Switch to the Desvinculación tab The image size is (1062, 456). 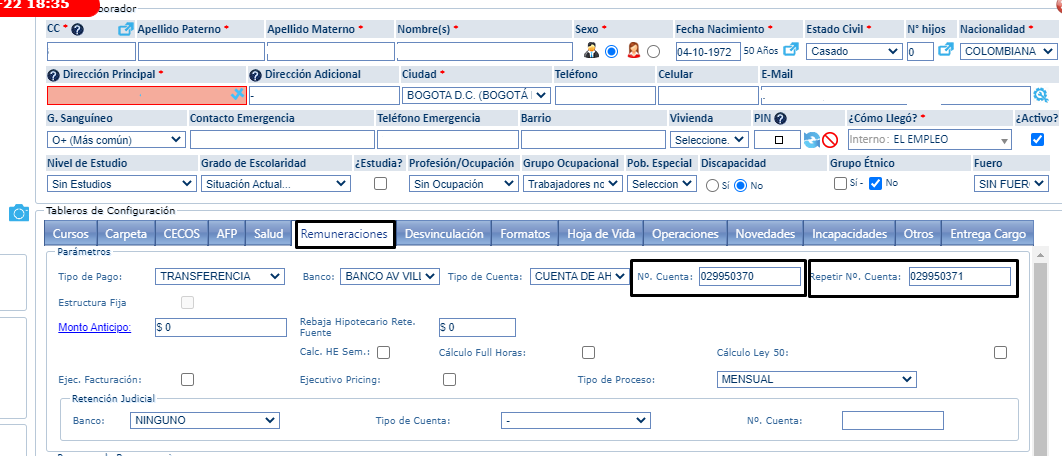point(444,234)
